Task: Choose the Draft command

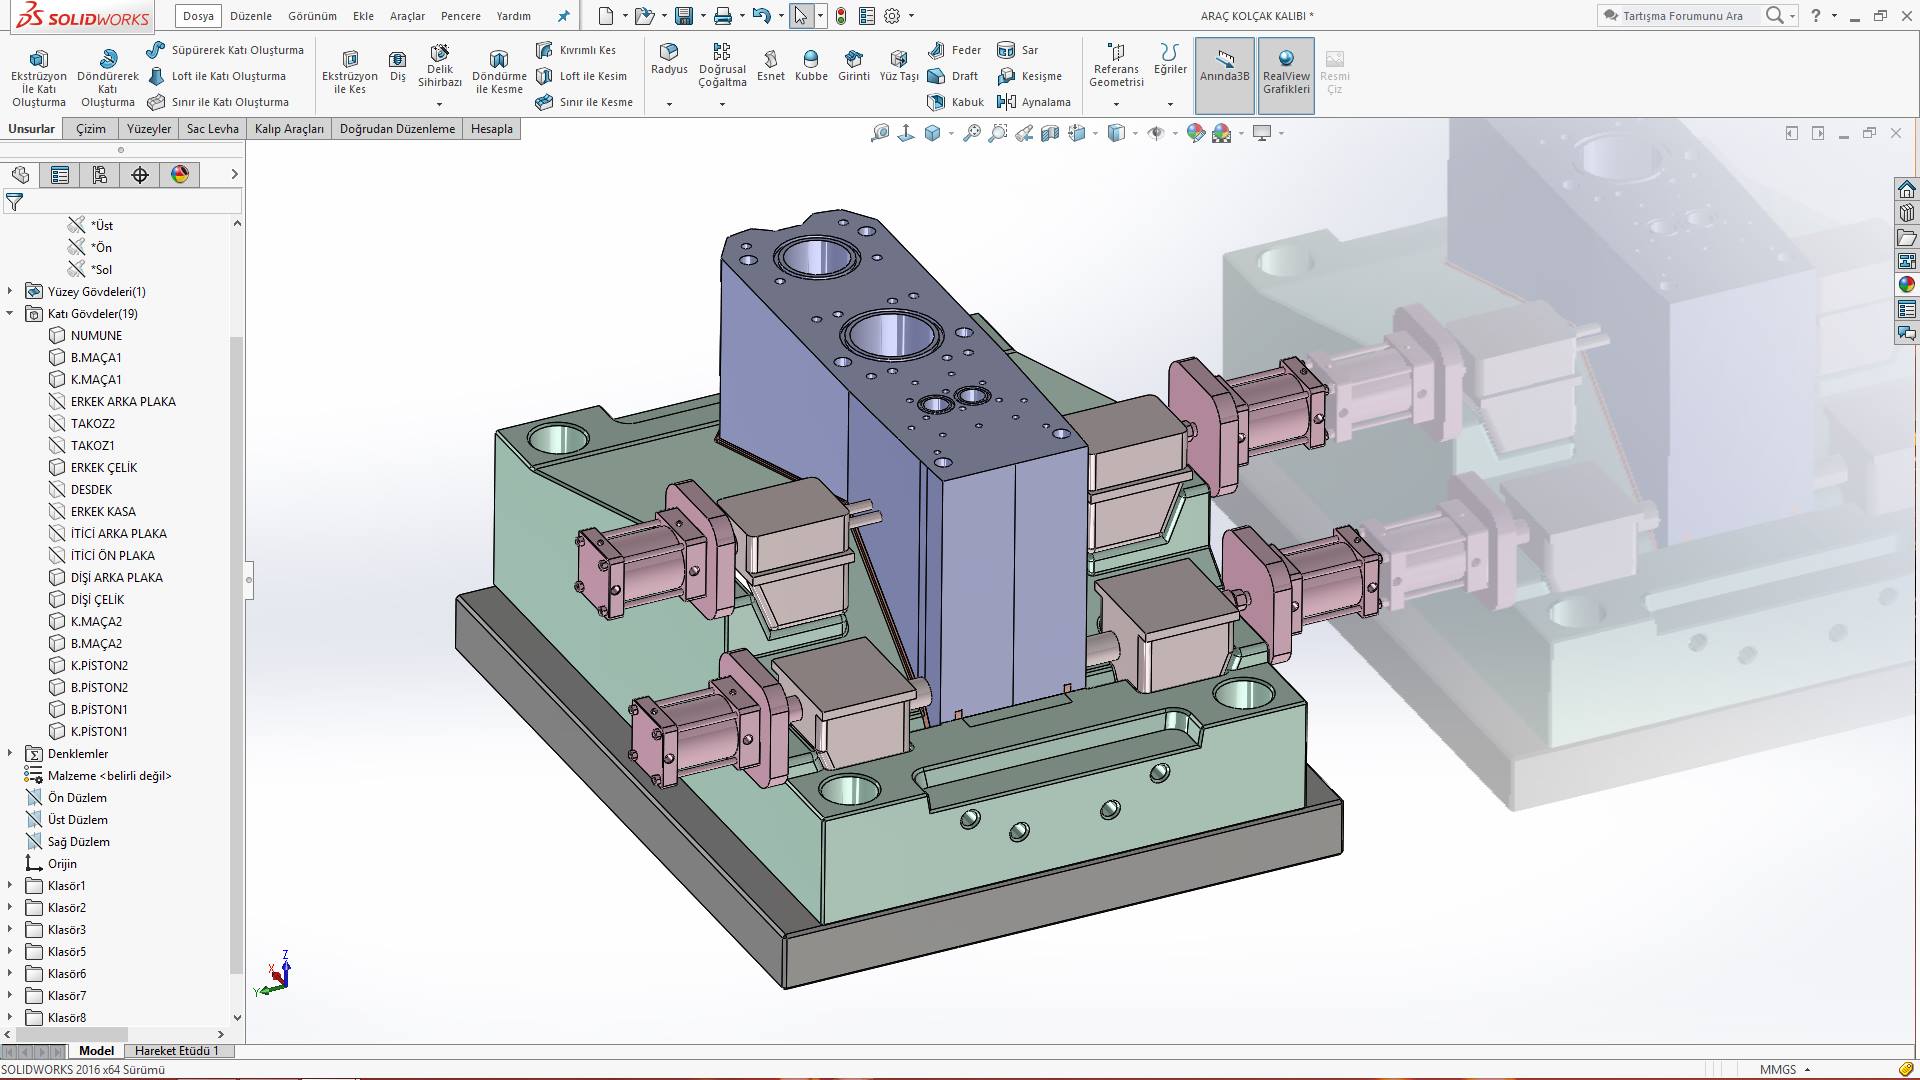Action: point(953,76)
